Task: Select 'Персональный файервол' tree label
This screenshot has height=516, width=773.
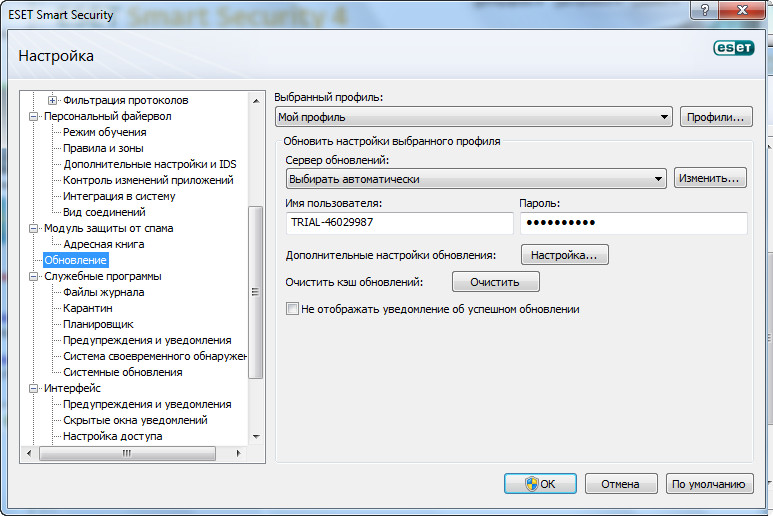Action: tap(107, 116)
